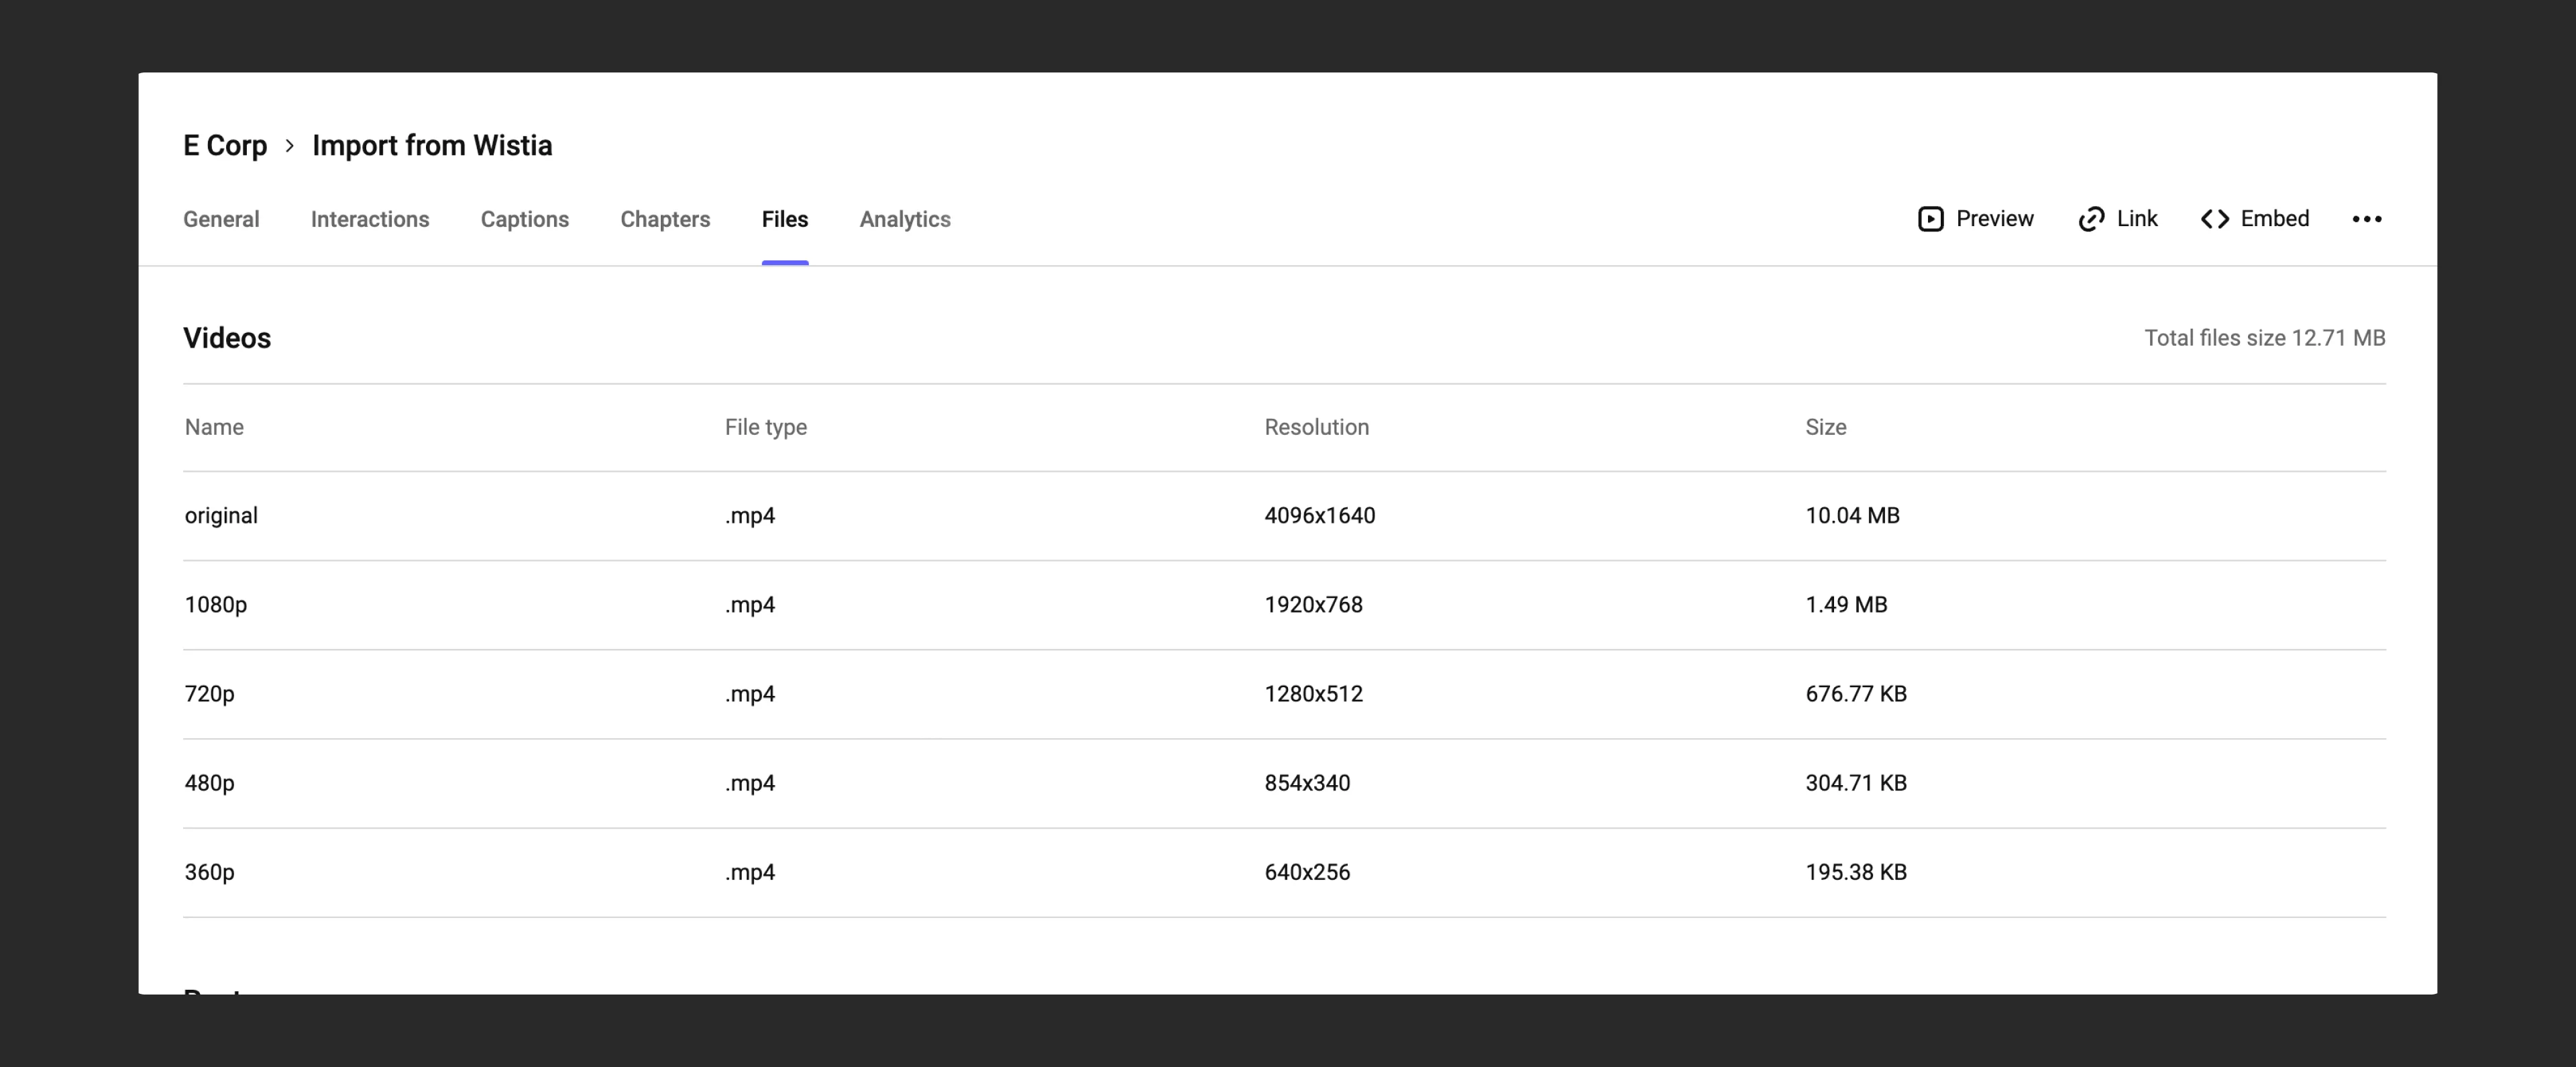The image size is (2576, 1067).
Task: Click the 1920x768 resolution value
Action: (1314, 605)
